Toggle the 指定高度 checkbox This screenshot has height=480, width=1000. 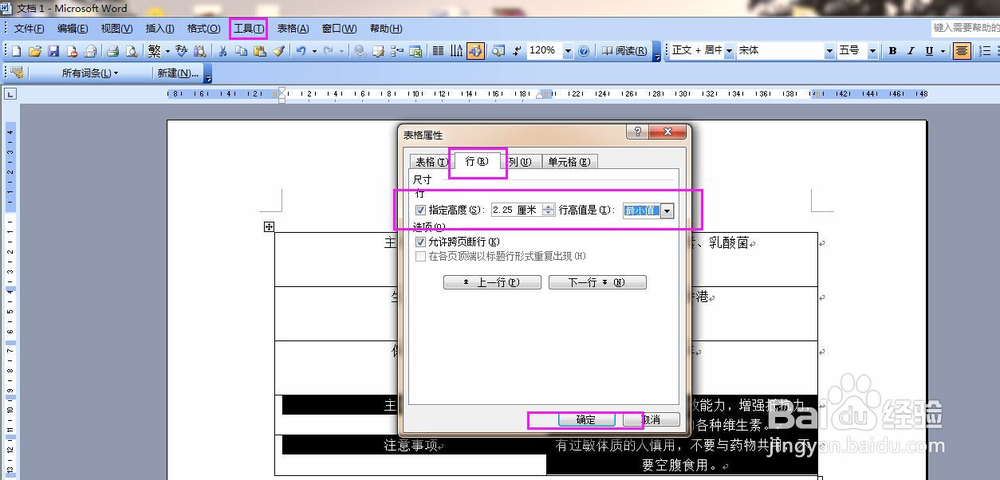tap(420, 210)
